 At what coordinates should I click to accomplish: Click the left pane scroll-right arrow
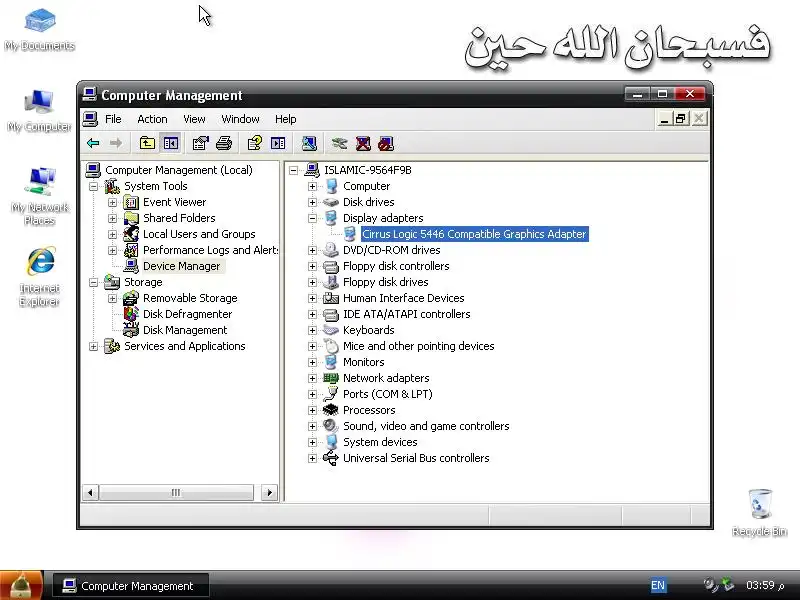coord(269,492)
